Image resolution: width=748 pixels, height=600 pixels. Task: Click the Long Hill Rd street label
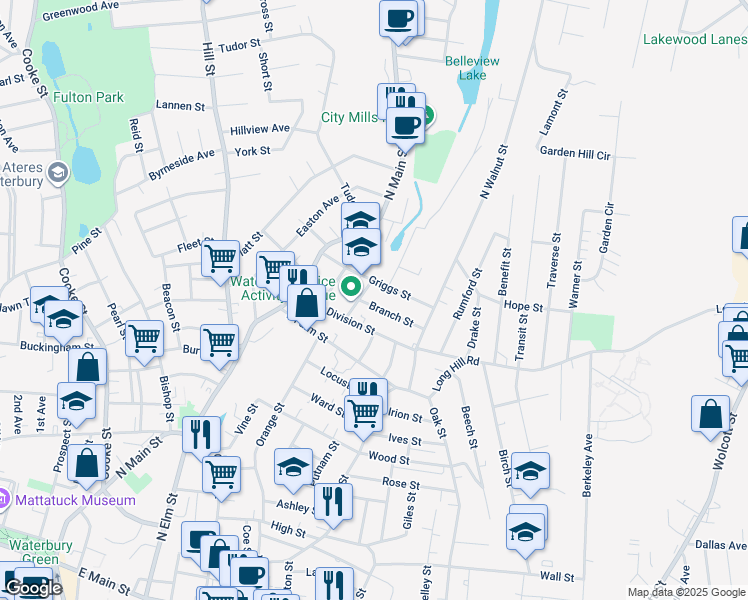[455, 373]
